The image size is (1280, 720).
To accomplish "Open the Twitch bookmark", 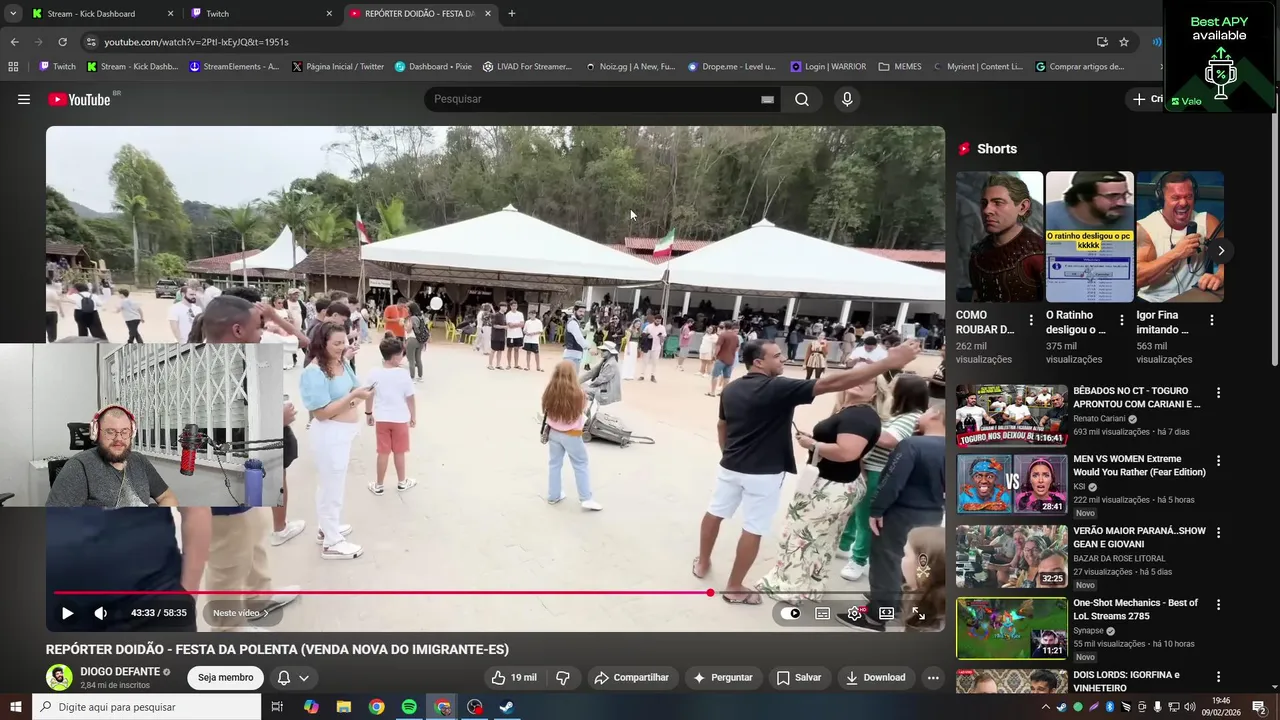I will (x=57, y=67).
